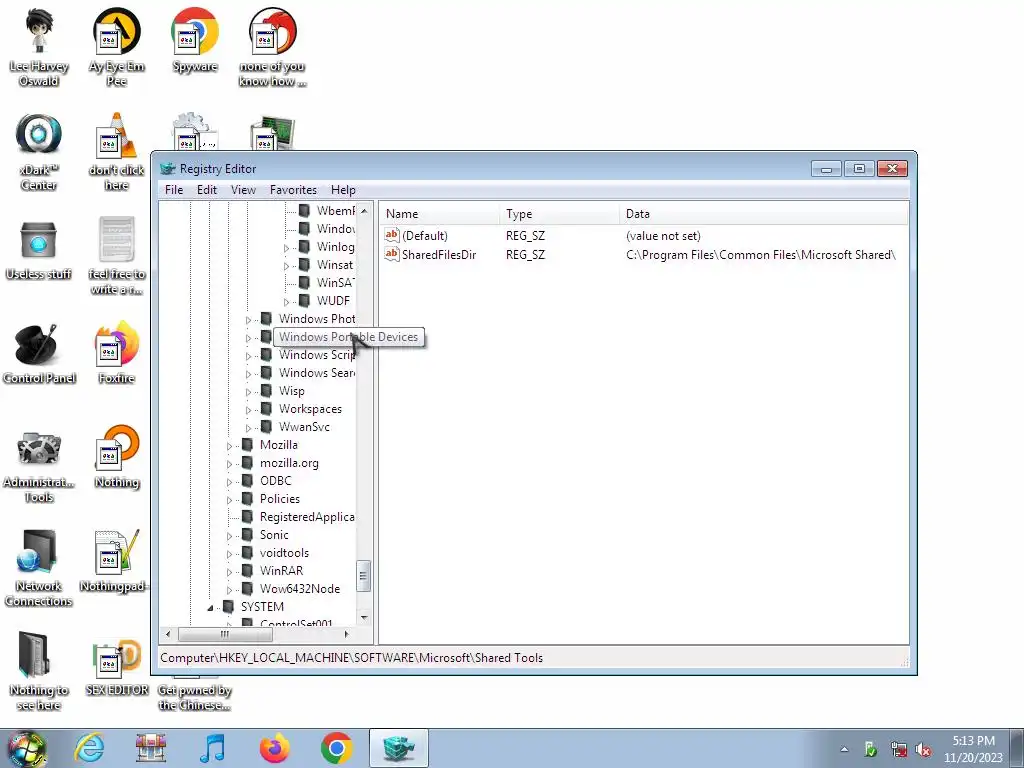Select the Nothing desktop icon

[117, 457]
